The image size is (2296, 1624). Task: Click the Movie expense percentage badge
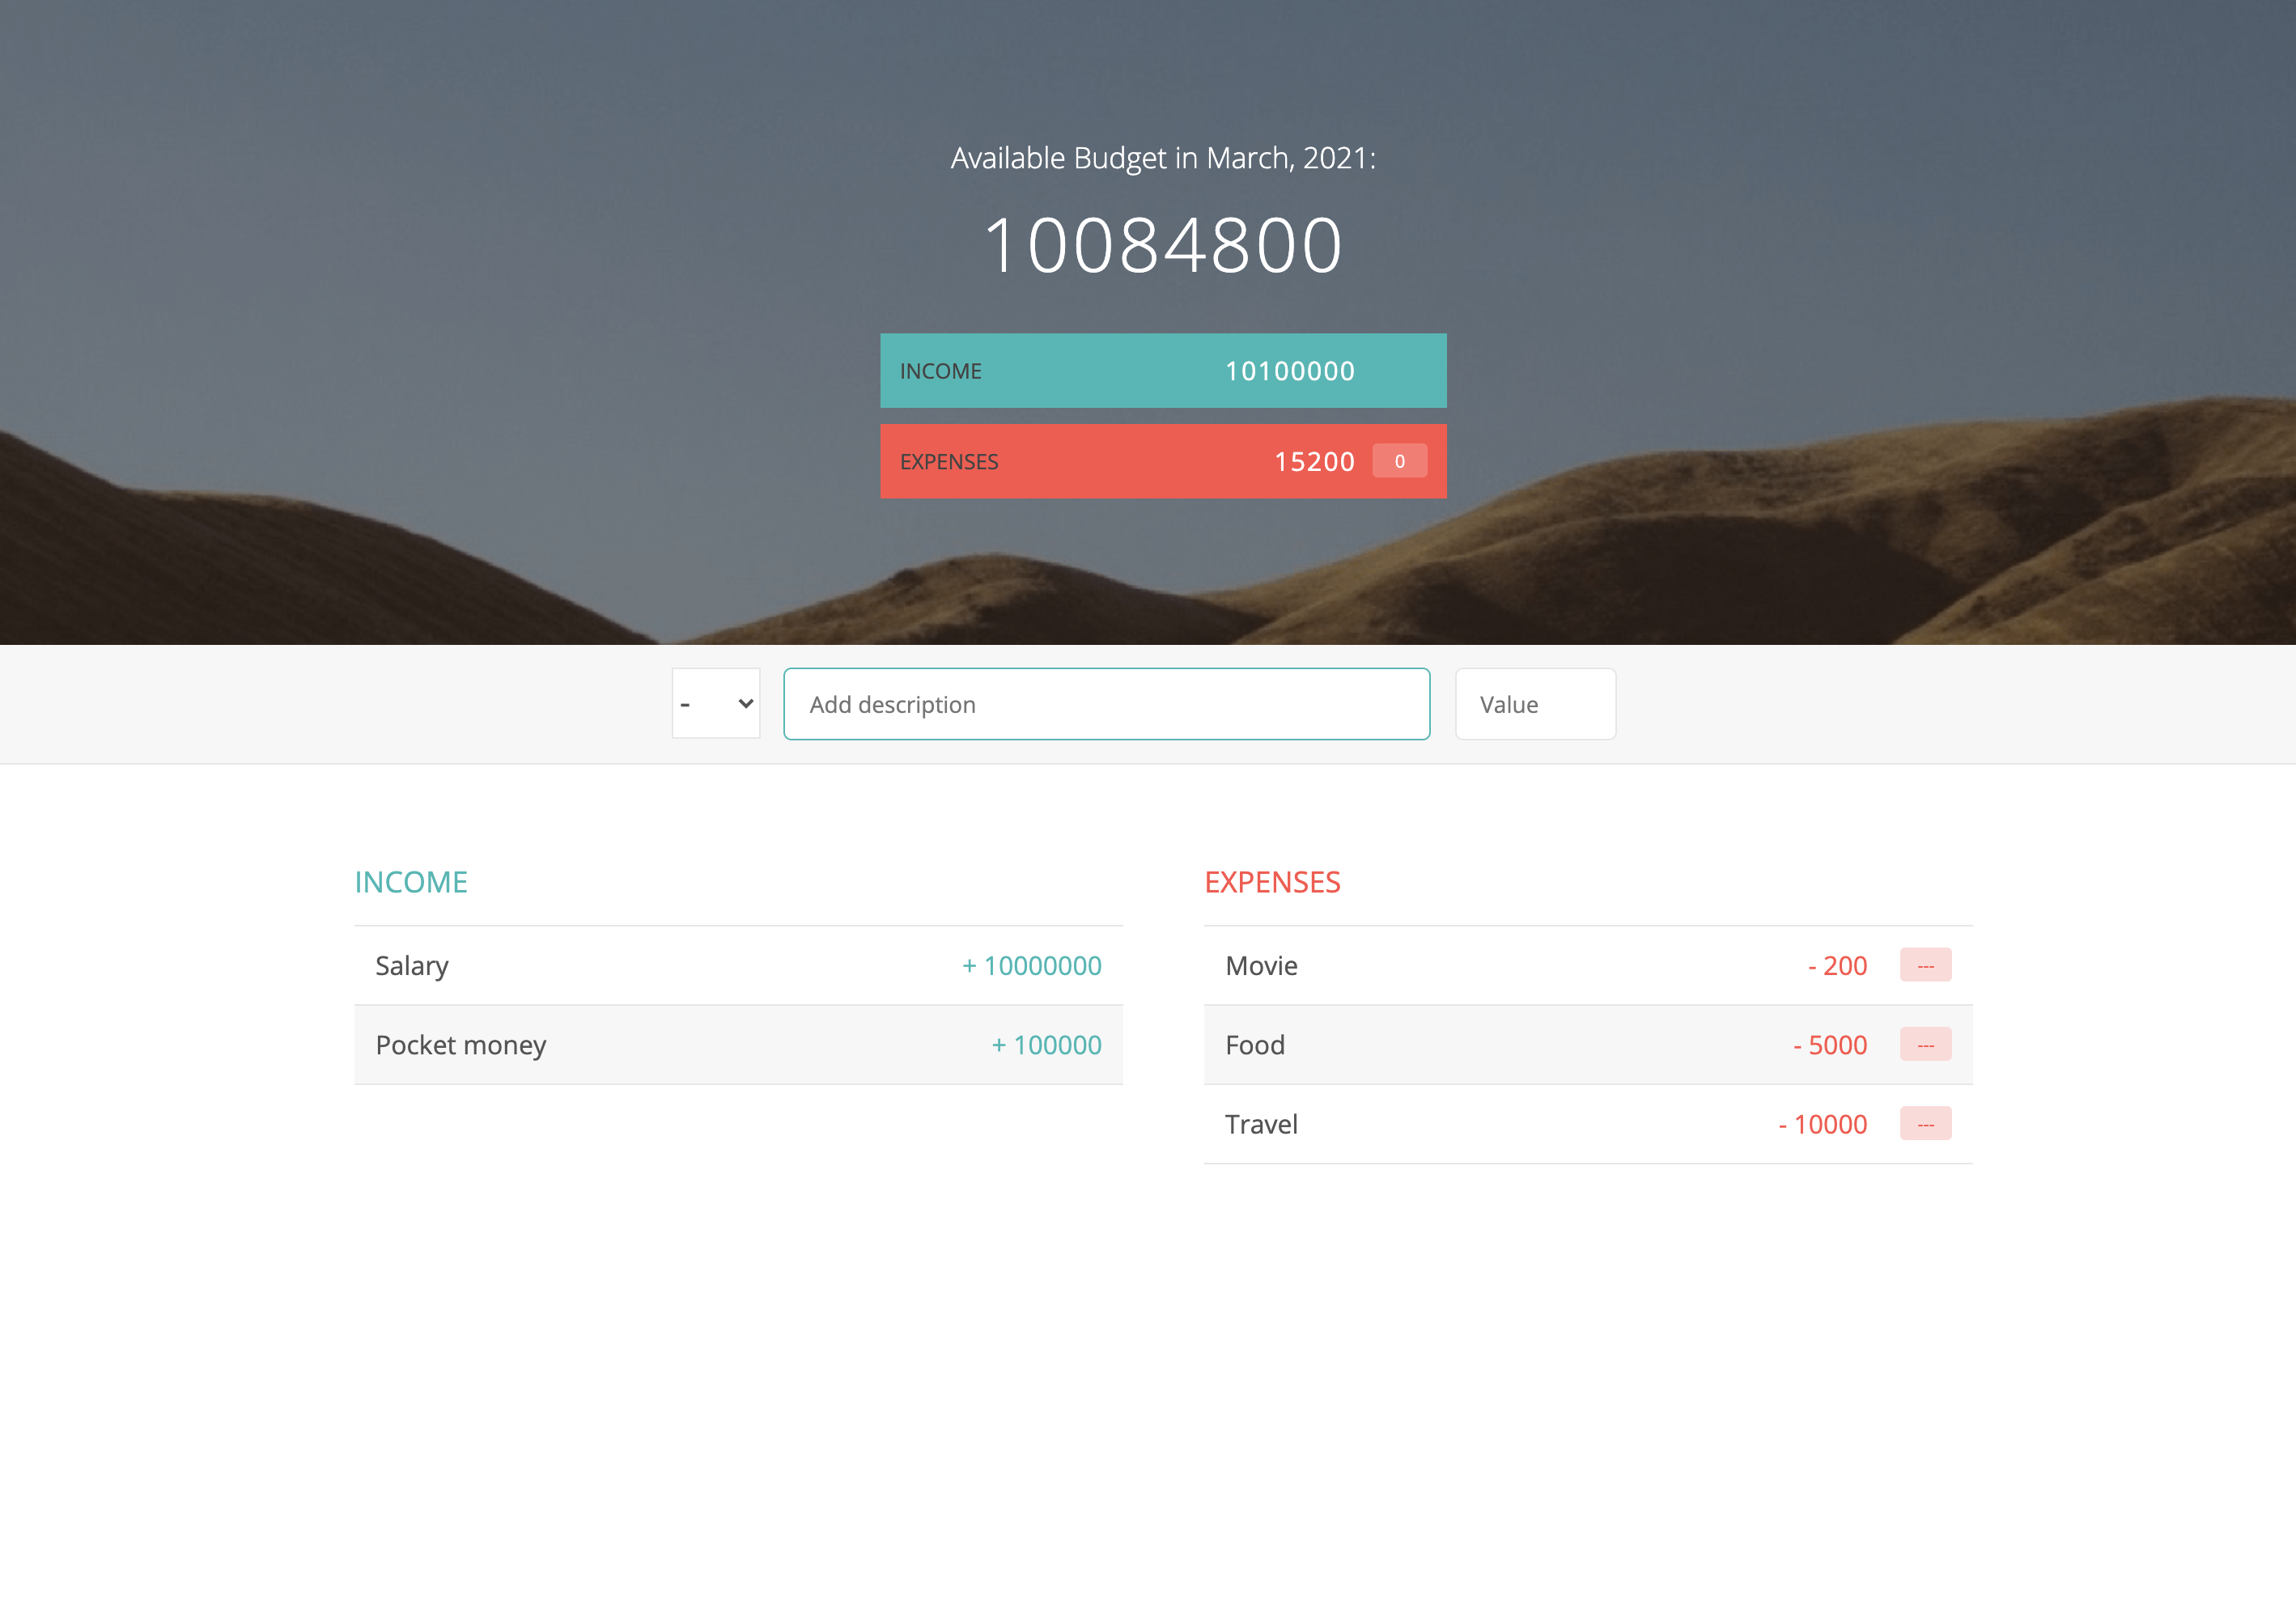[1925, 965]
